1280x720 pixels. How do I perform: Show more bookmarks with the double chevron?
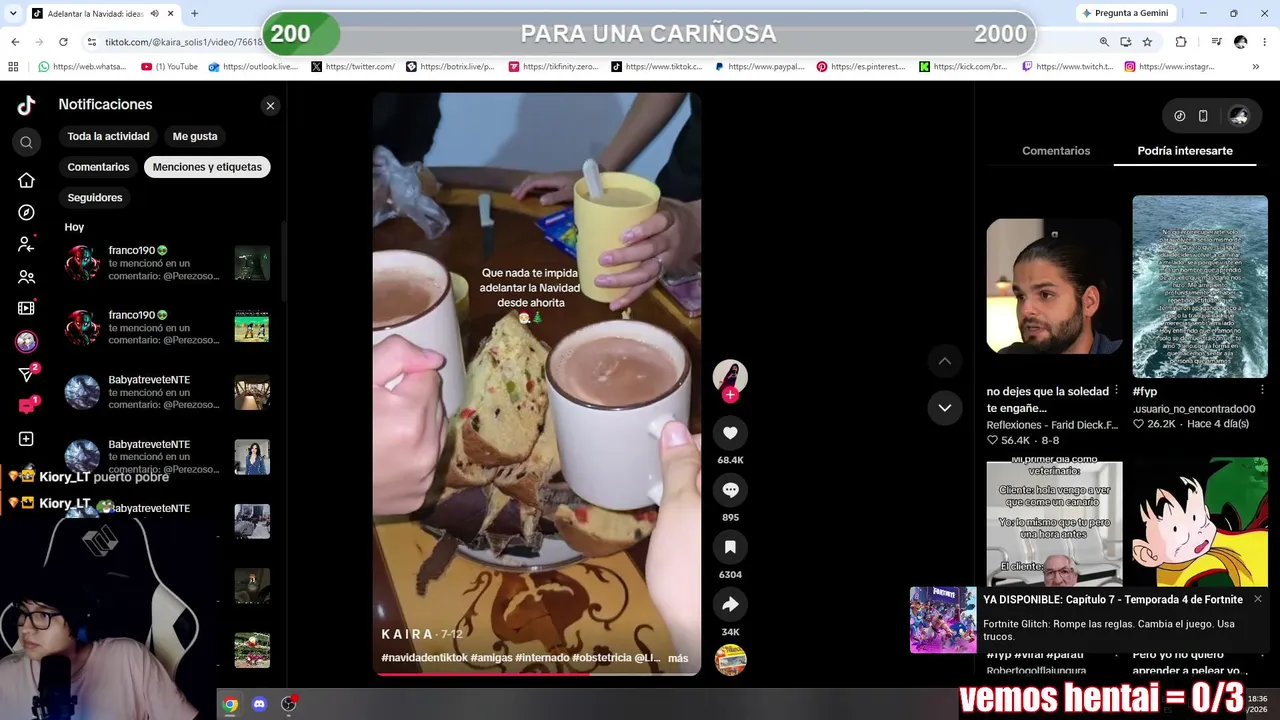[1255, 67]
